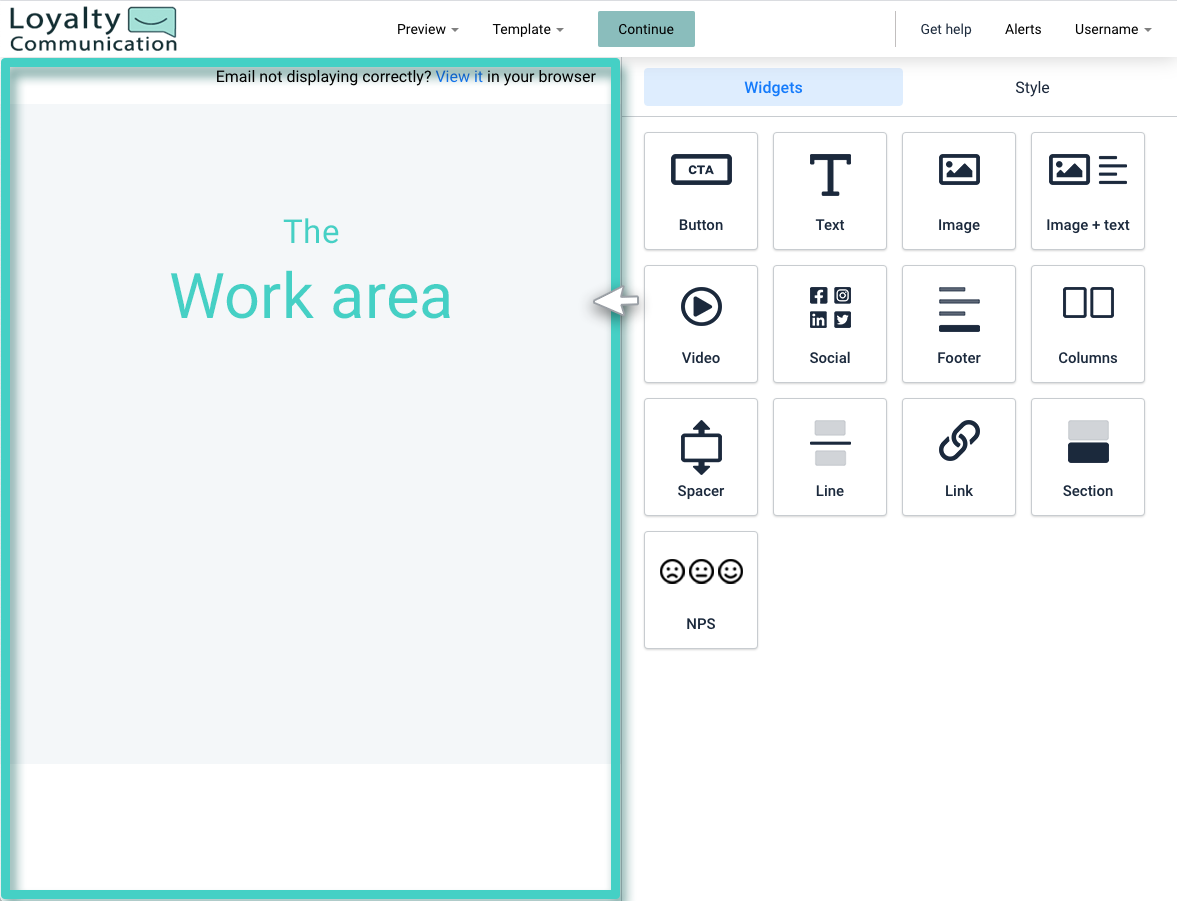Open the Preview dropdown

[427, 29]
